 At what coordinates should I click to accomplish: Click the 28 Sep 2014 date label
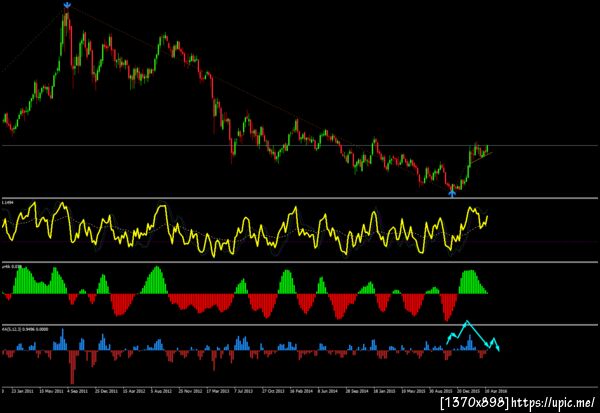tap(357, 391)
